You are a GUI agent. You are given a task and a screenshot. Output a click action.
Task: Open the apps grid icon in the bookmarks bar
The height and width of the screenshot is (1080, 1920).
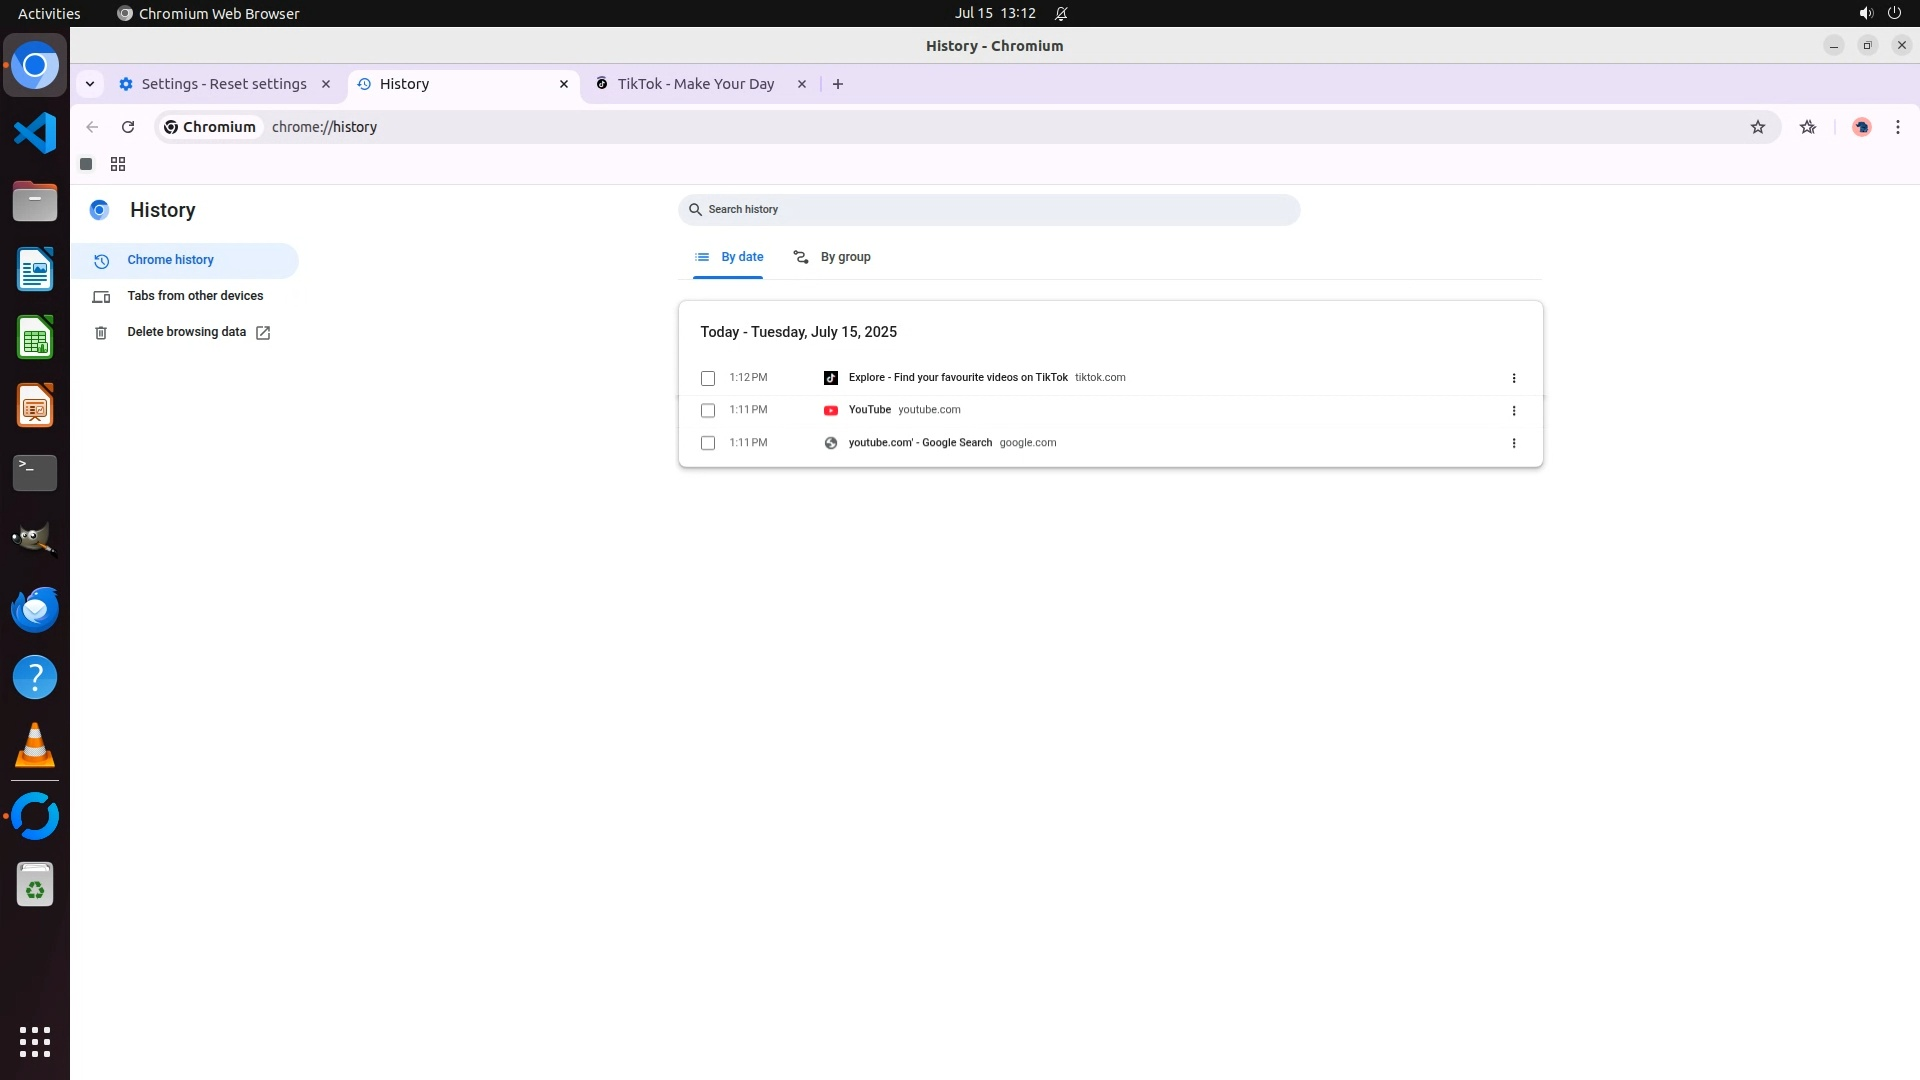[x=118, y=164]
